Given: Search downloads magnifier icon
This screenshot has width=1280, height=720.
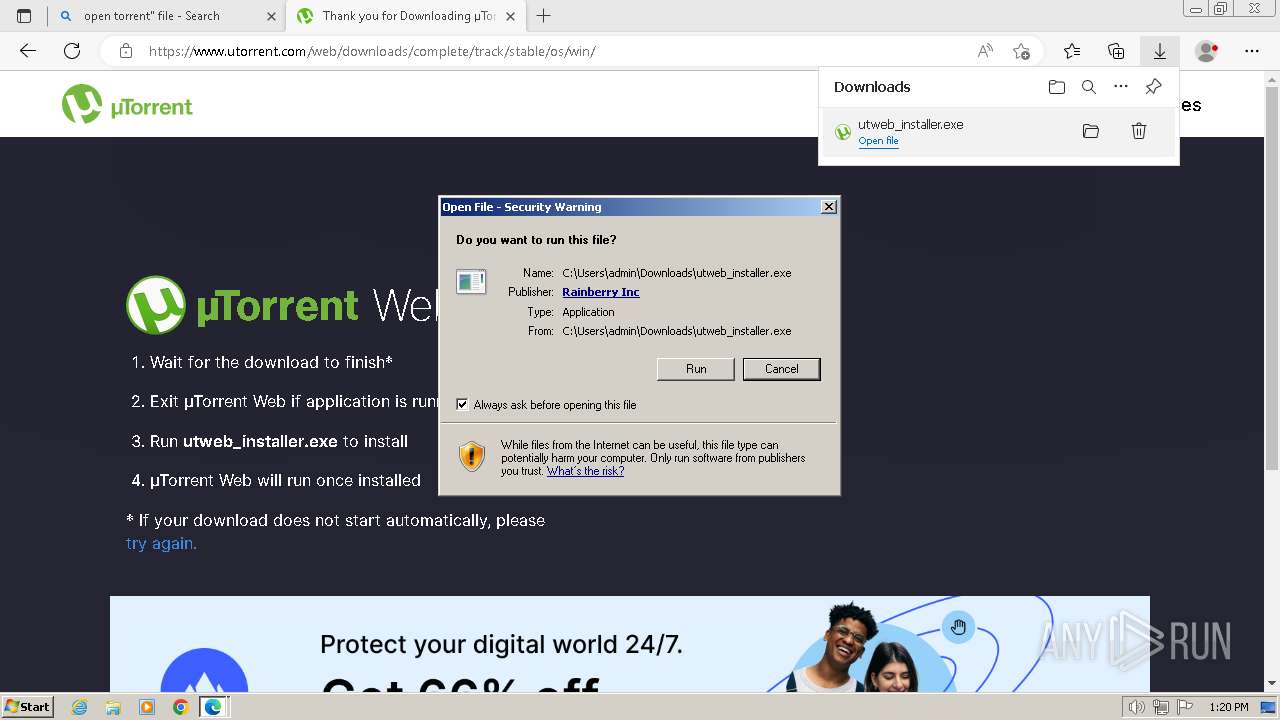Looking at the screenshot, I should tap(1089, 87).
